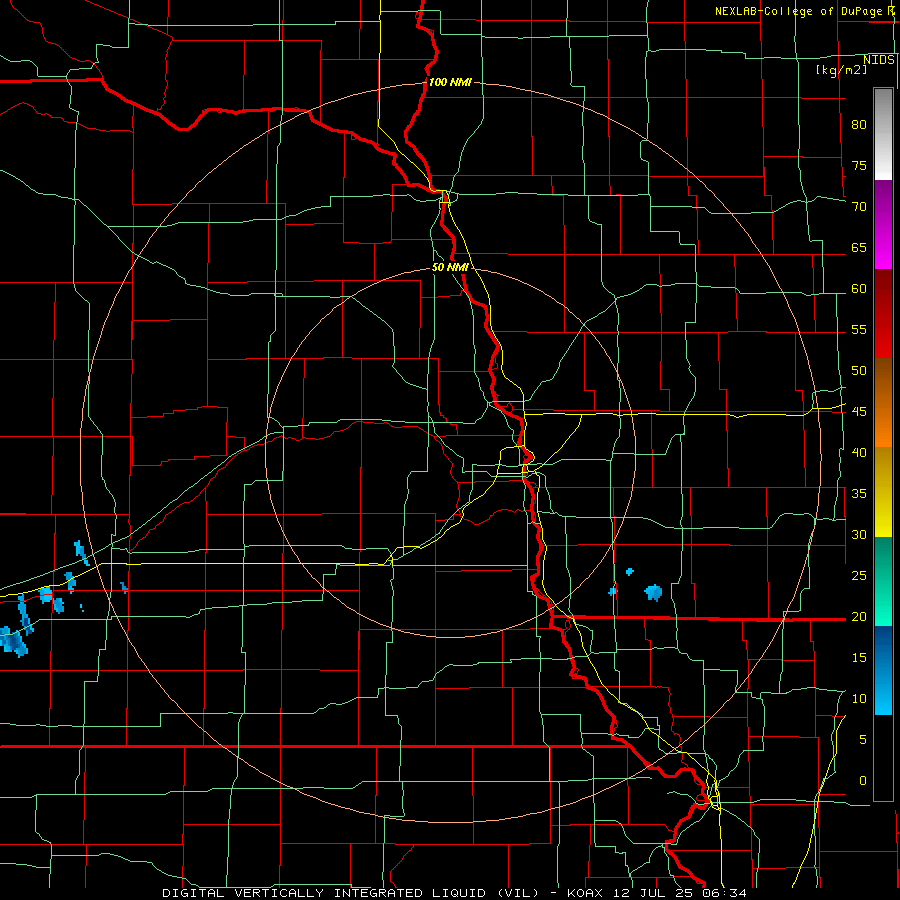This screenshot has width=900, height=900.
Task: Click the 45 value on the VIL scale
Action: (x=859, y=412)
